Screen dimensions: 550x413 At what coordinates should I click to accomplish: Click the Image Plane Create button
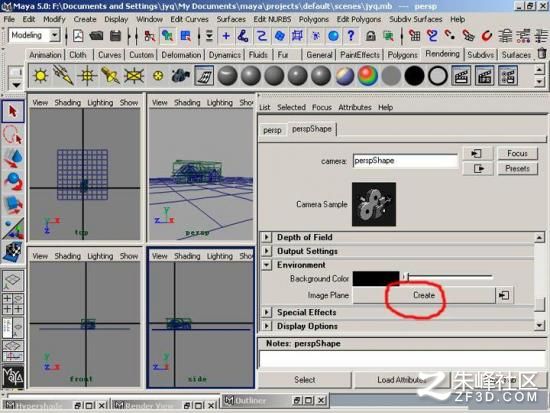tap(424, 295)
